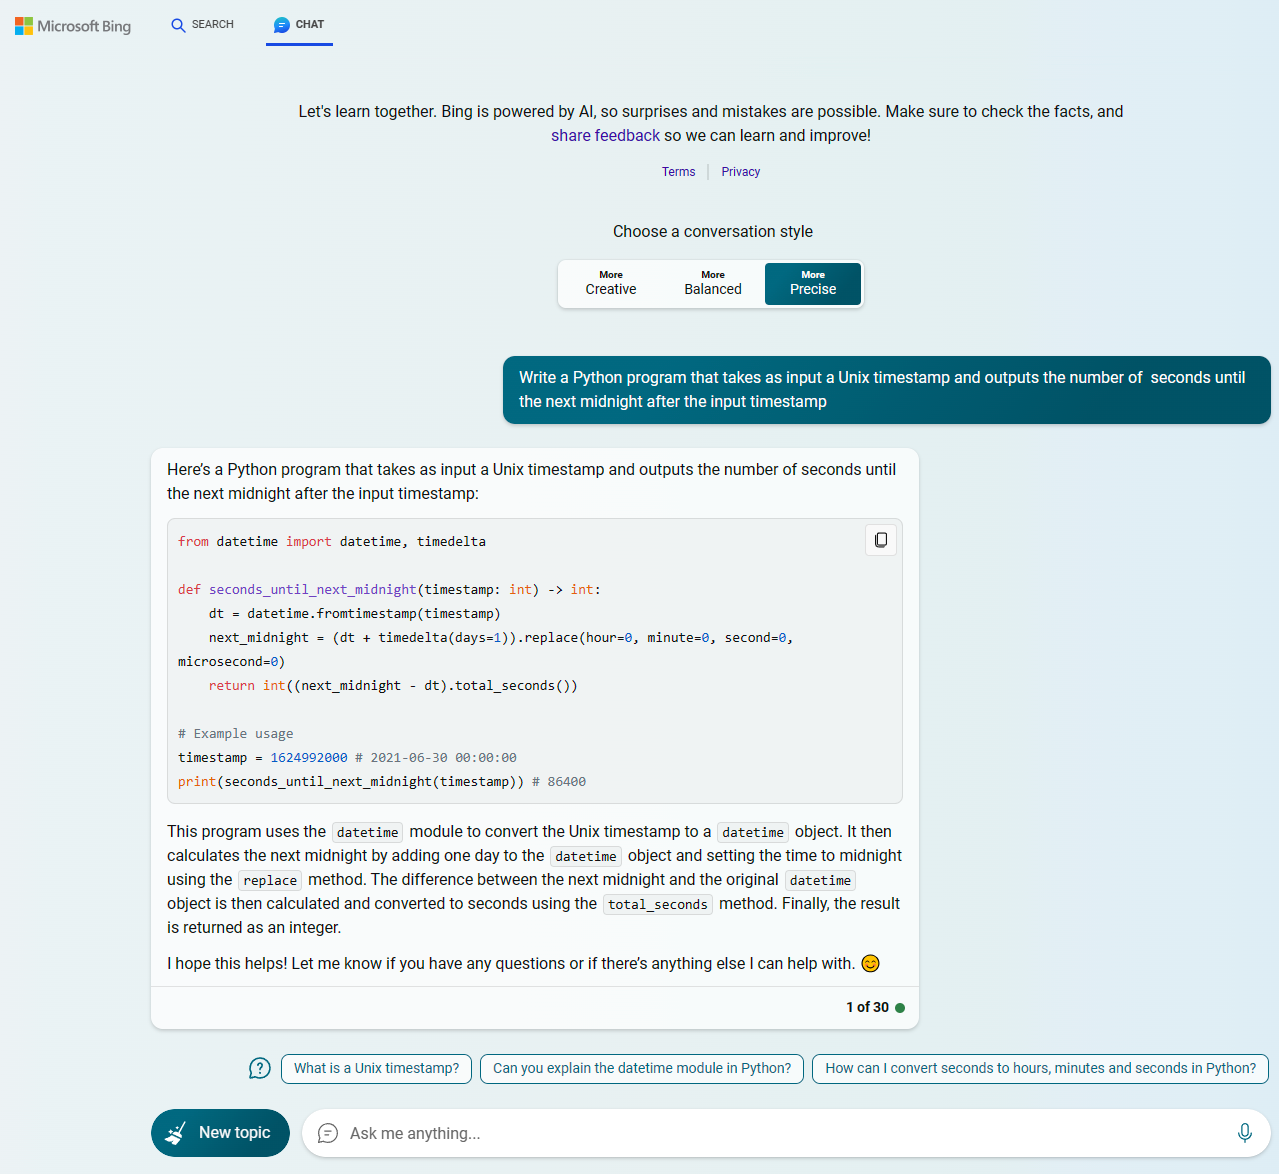Click the chat bubble icon in input box
Viewport: 1279px width, 1174px height.
click(x=328, y=1133)
